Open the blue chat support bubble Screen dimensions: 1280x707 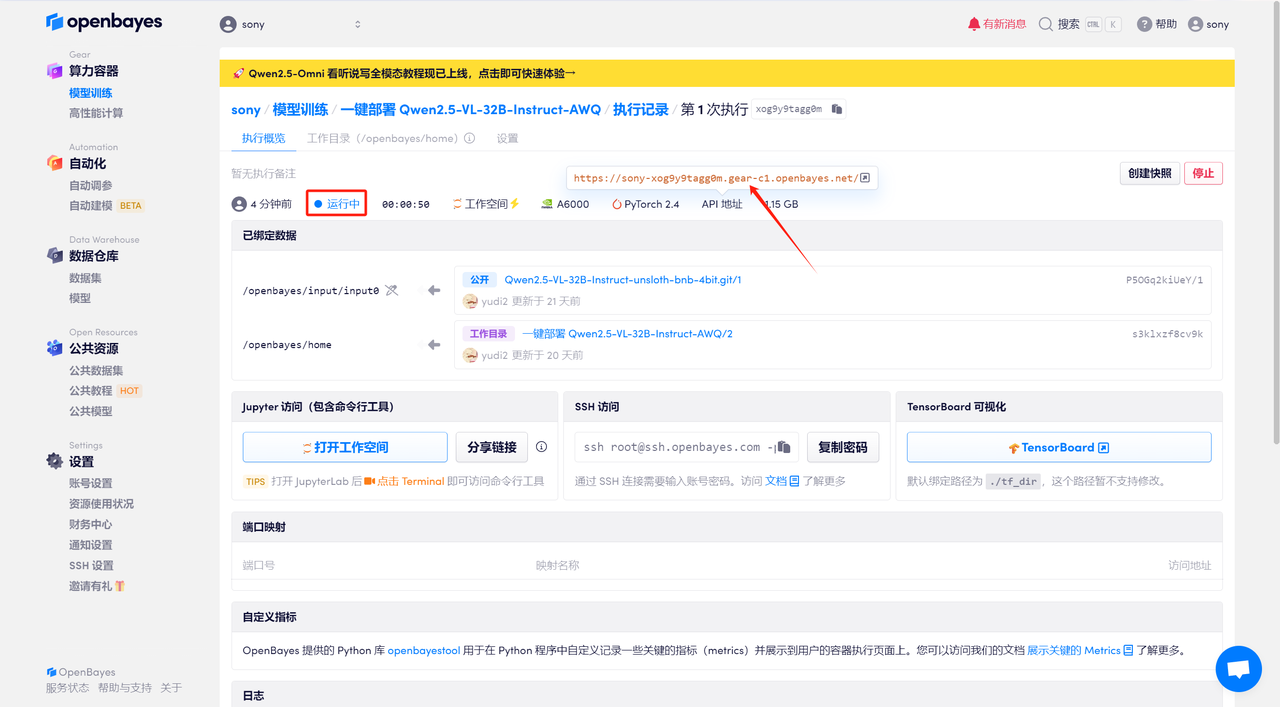[1238, 669]
